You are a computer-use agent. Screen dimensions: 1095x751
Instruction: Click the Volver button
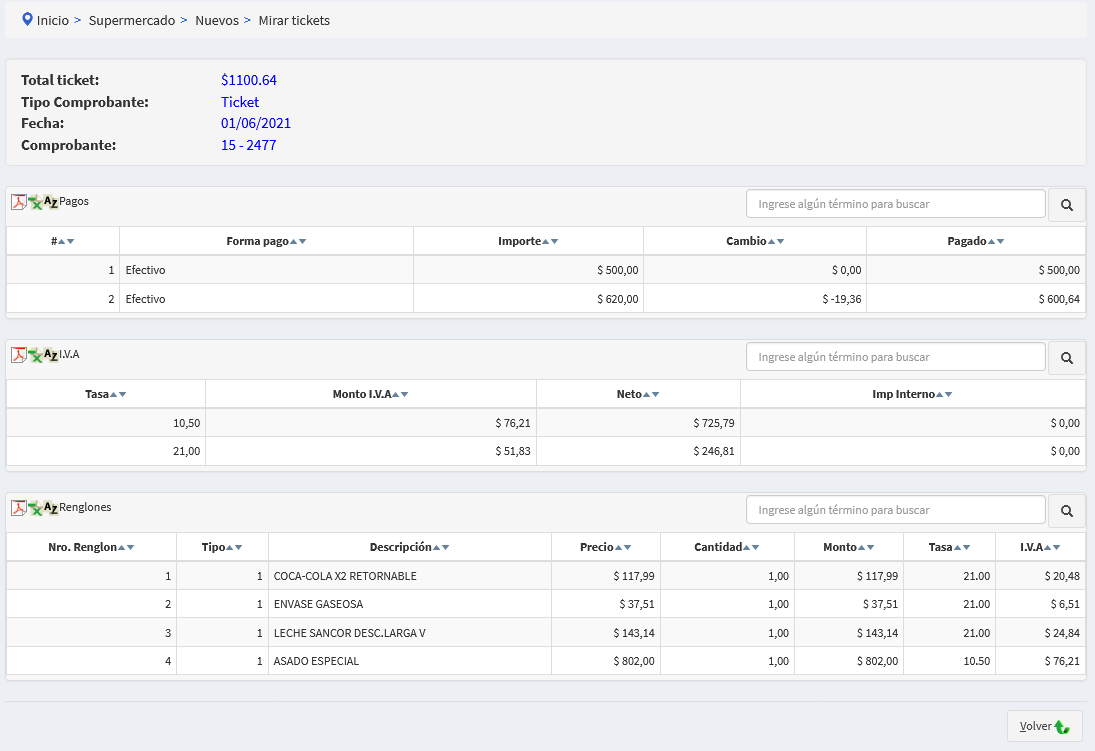(x=1044, y=726)
